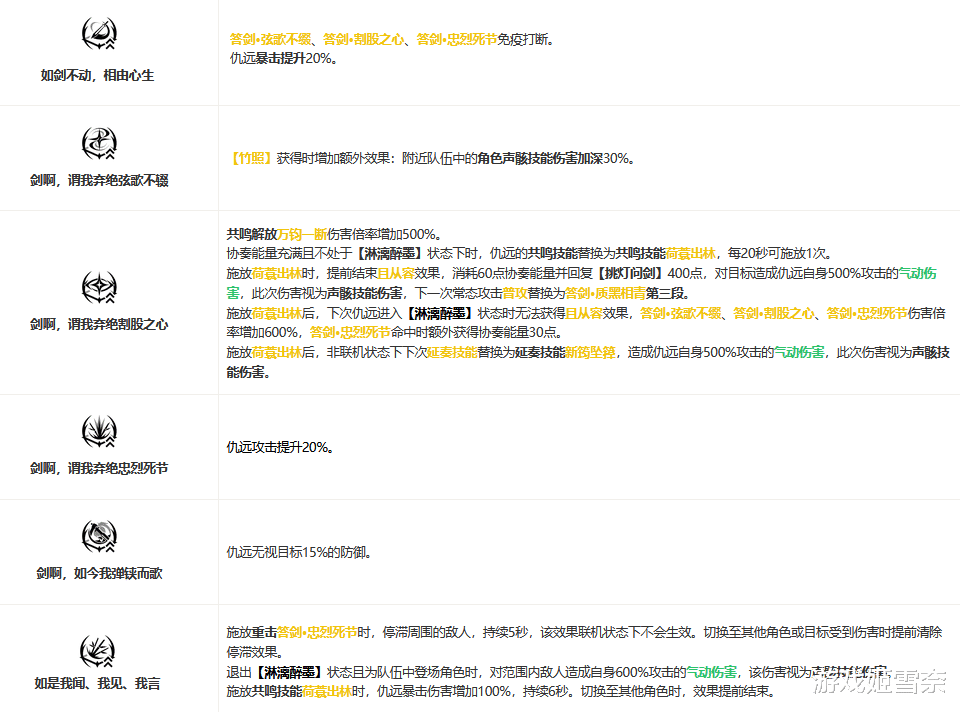Click the icon above 如是我闻、我见、我言
Image resolution: width=960 pixels, height=712 pixels.
click(x=97, y=651)
